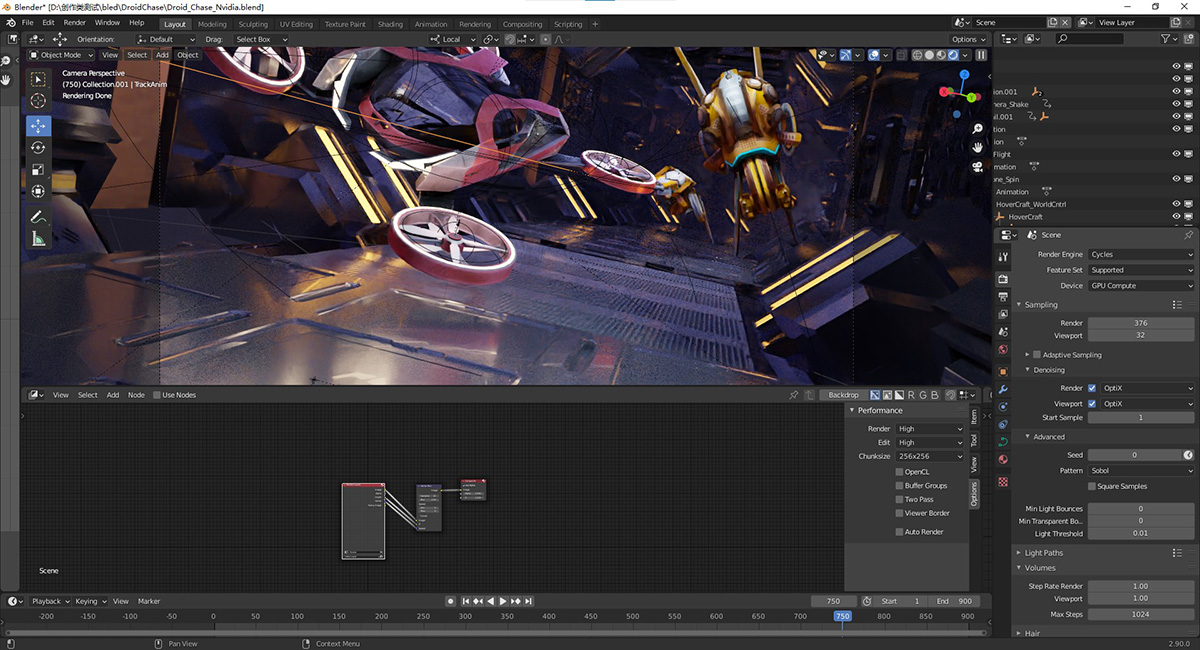Click the Render samples field showing 376
The height and width of the screenshot is (650, 1200).
1140,323
